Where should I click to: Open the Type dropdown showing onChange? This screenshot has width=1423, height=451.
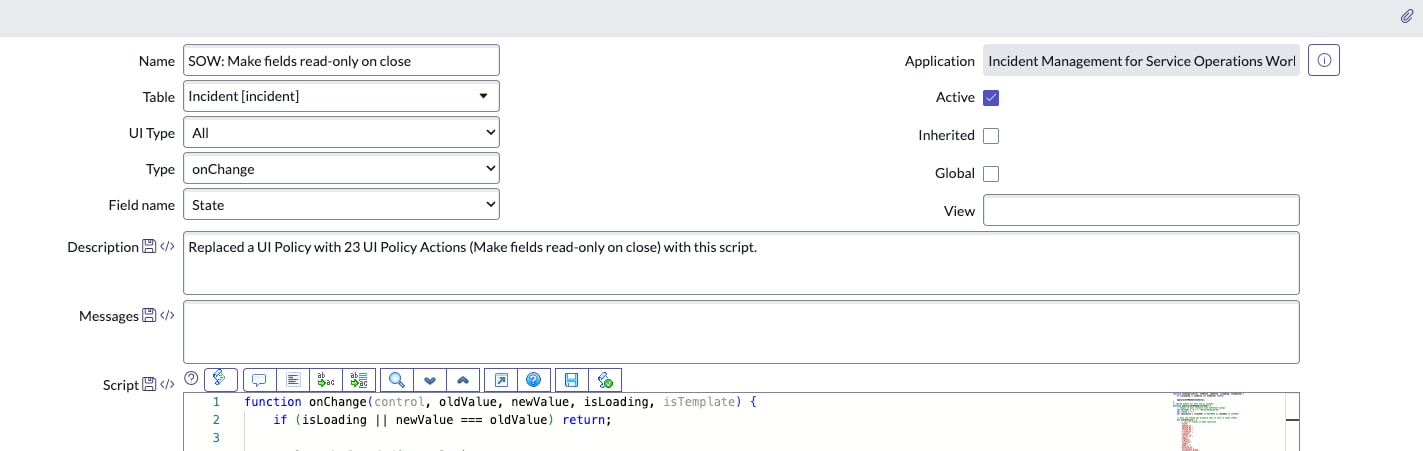(x=341, y=169)
